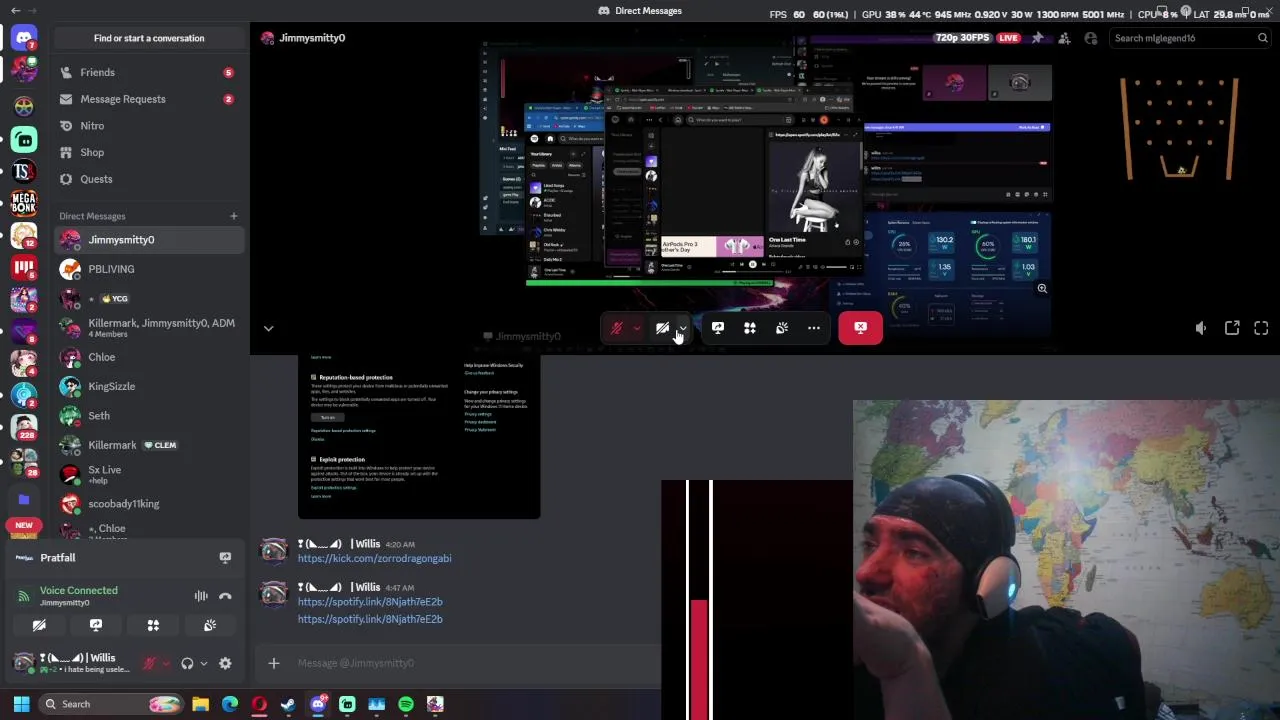Expand output device options in user panel
The width and height of the screenshot is (1280, 720).
click(x=204, y=663)
